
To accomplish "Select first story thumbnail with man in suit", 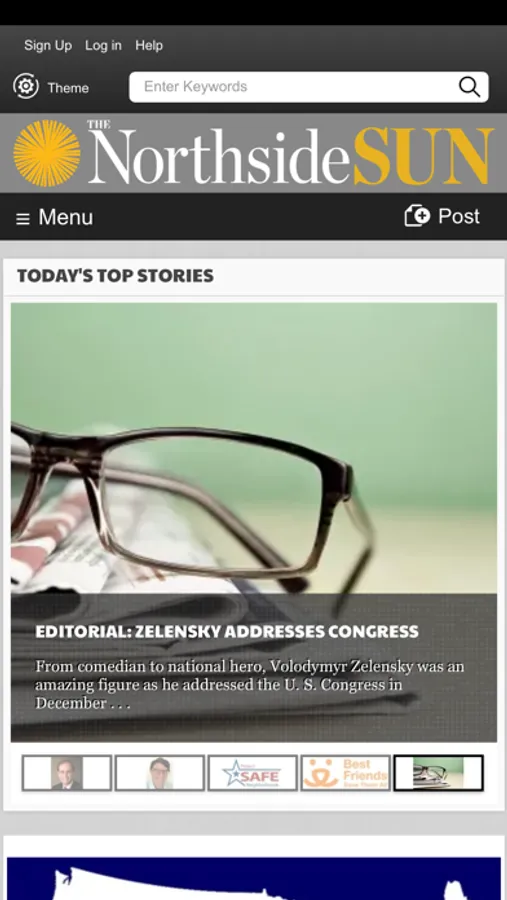I will pyautogui.click(x=67, y=773).
